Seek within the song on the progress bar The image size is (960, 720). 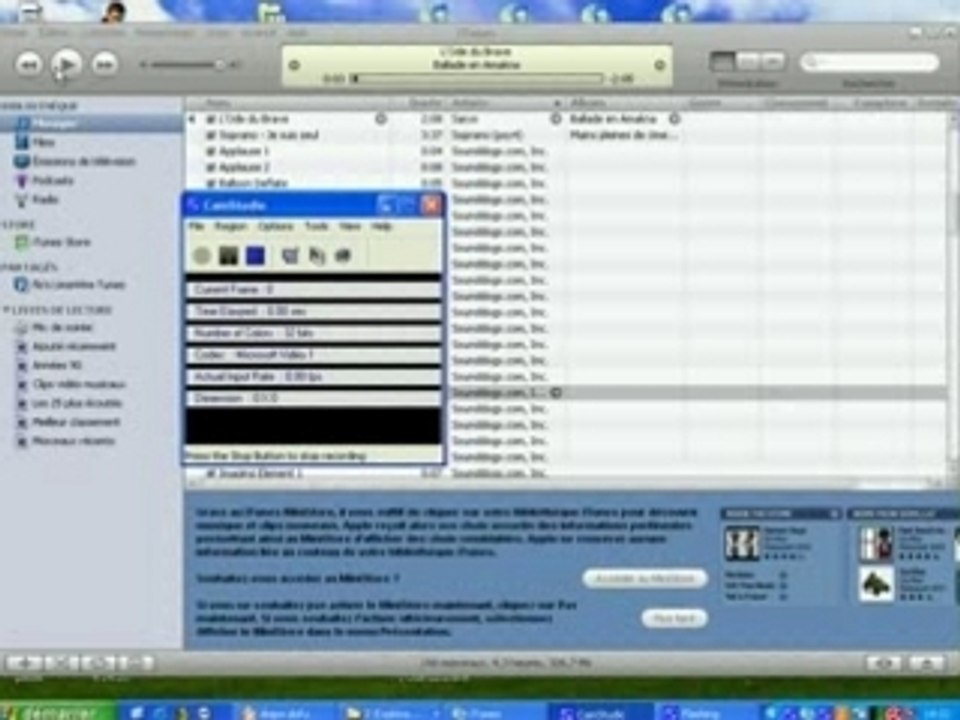tap(478, 78)
